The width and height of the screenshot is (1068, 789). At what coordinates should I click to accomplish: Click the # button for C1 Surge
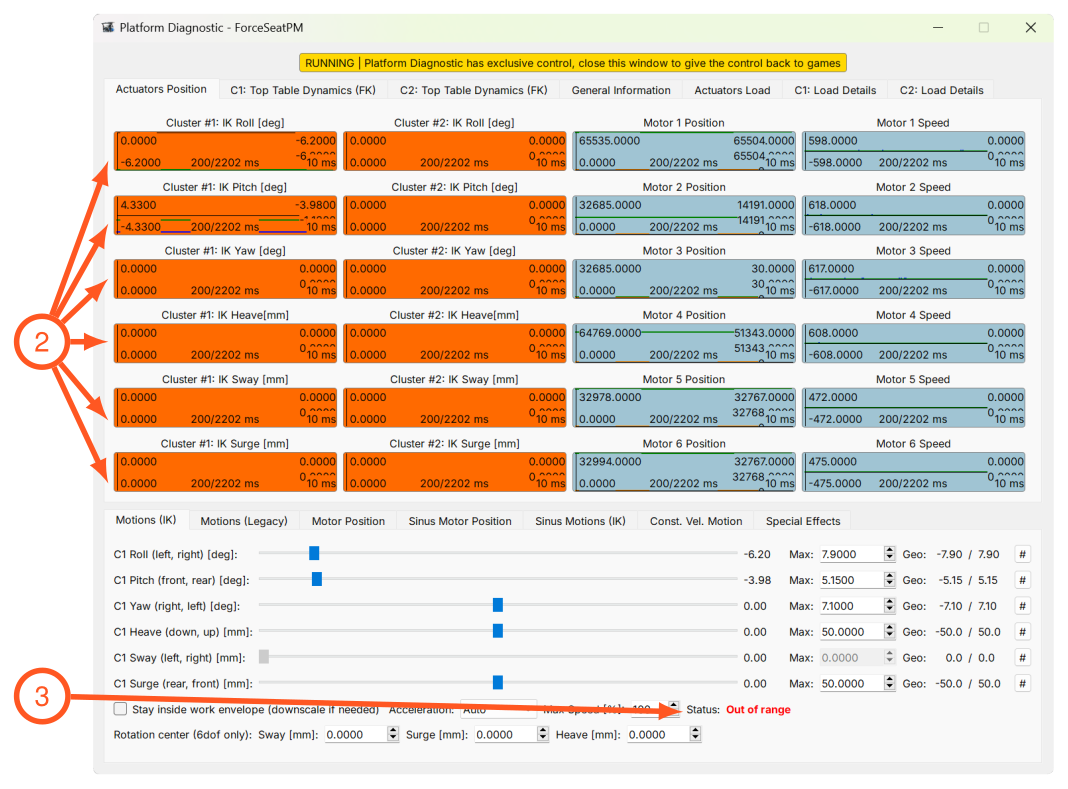1022,684
